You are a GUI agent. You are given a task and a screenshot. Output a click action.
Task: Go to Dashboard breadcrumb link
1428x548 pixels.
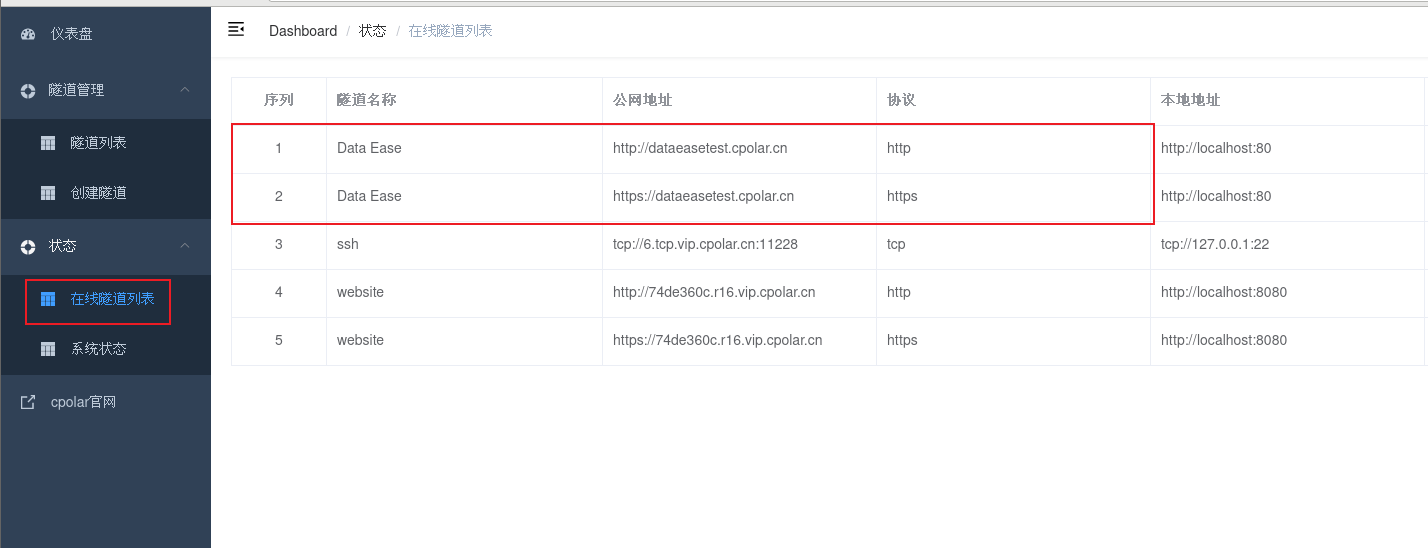tap(303, 31)
